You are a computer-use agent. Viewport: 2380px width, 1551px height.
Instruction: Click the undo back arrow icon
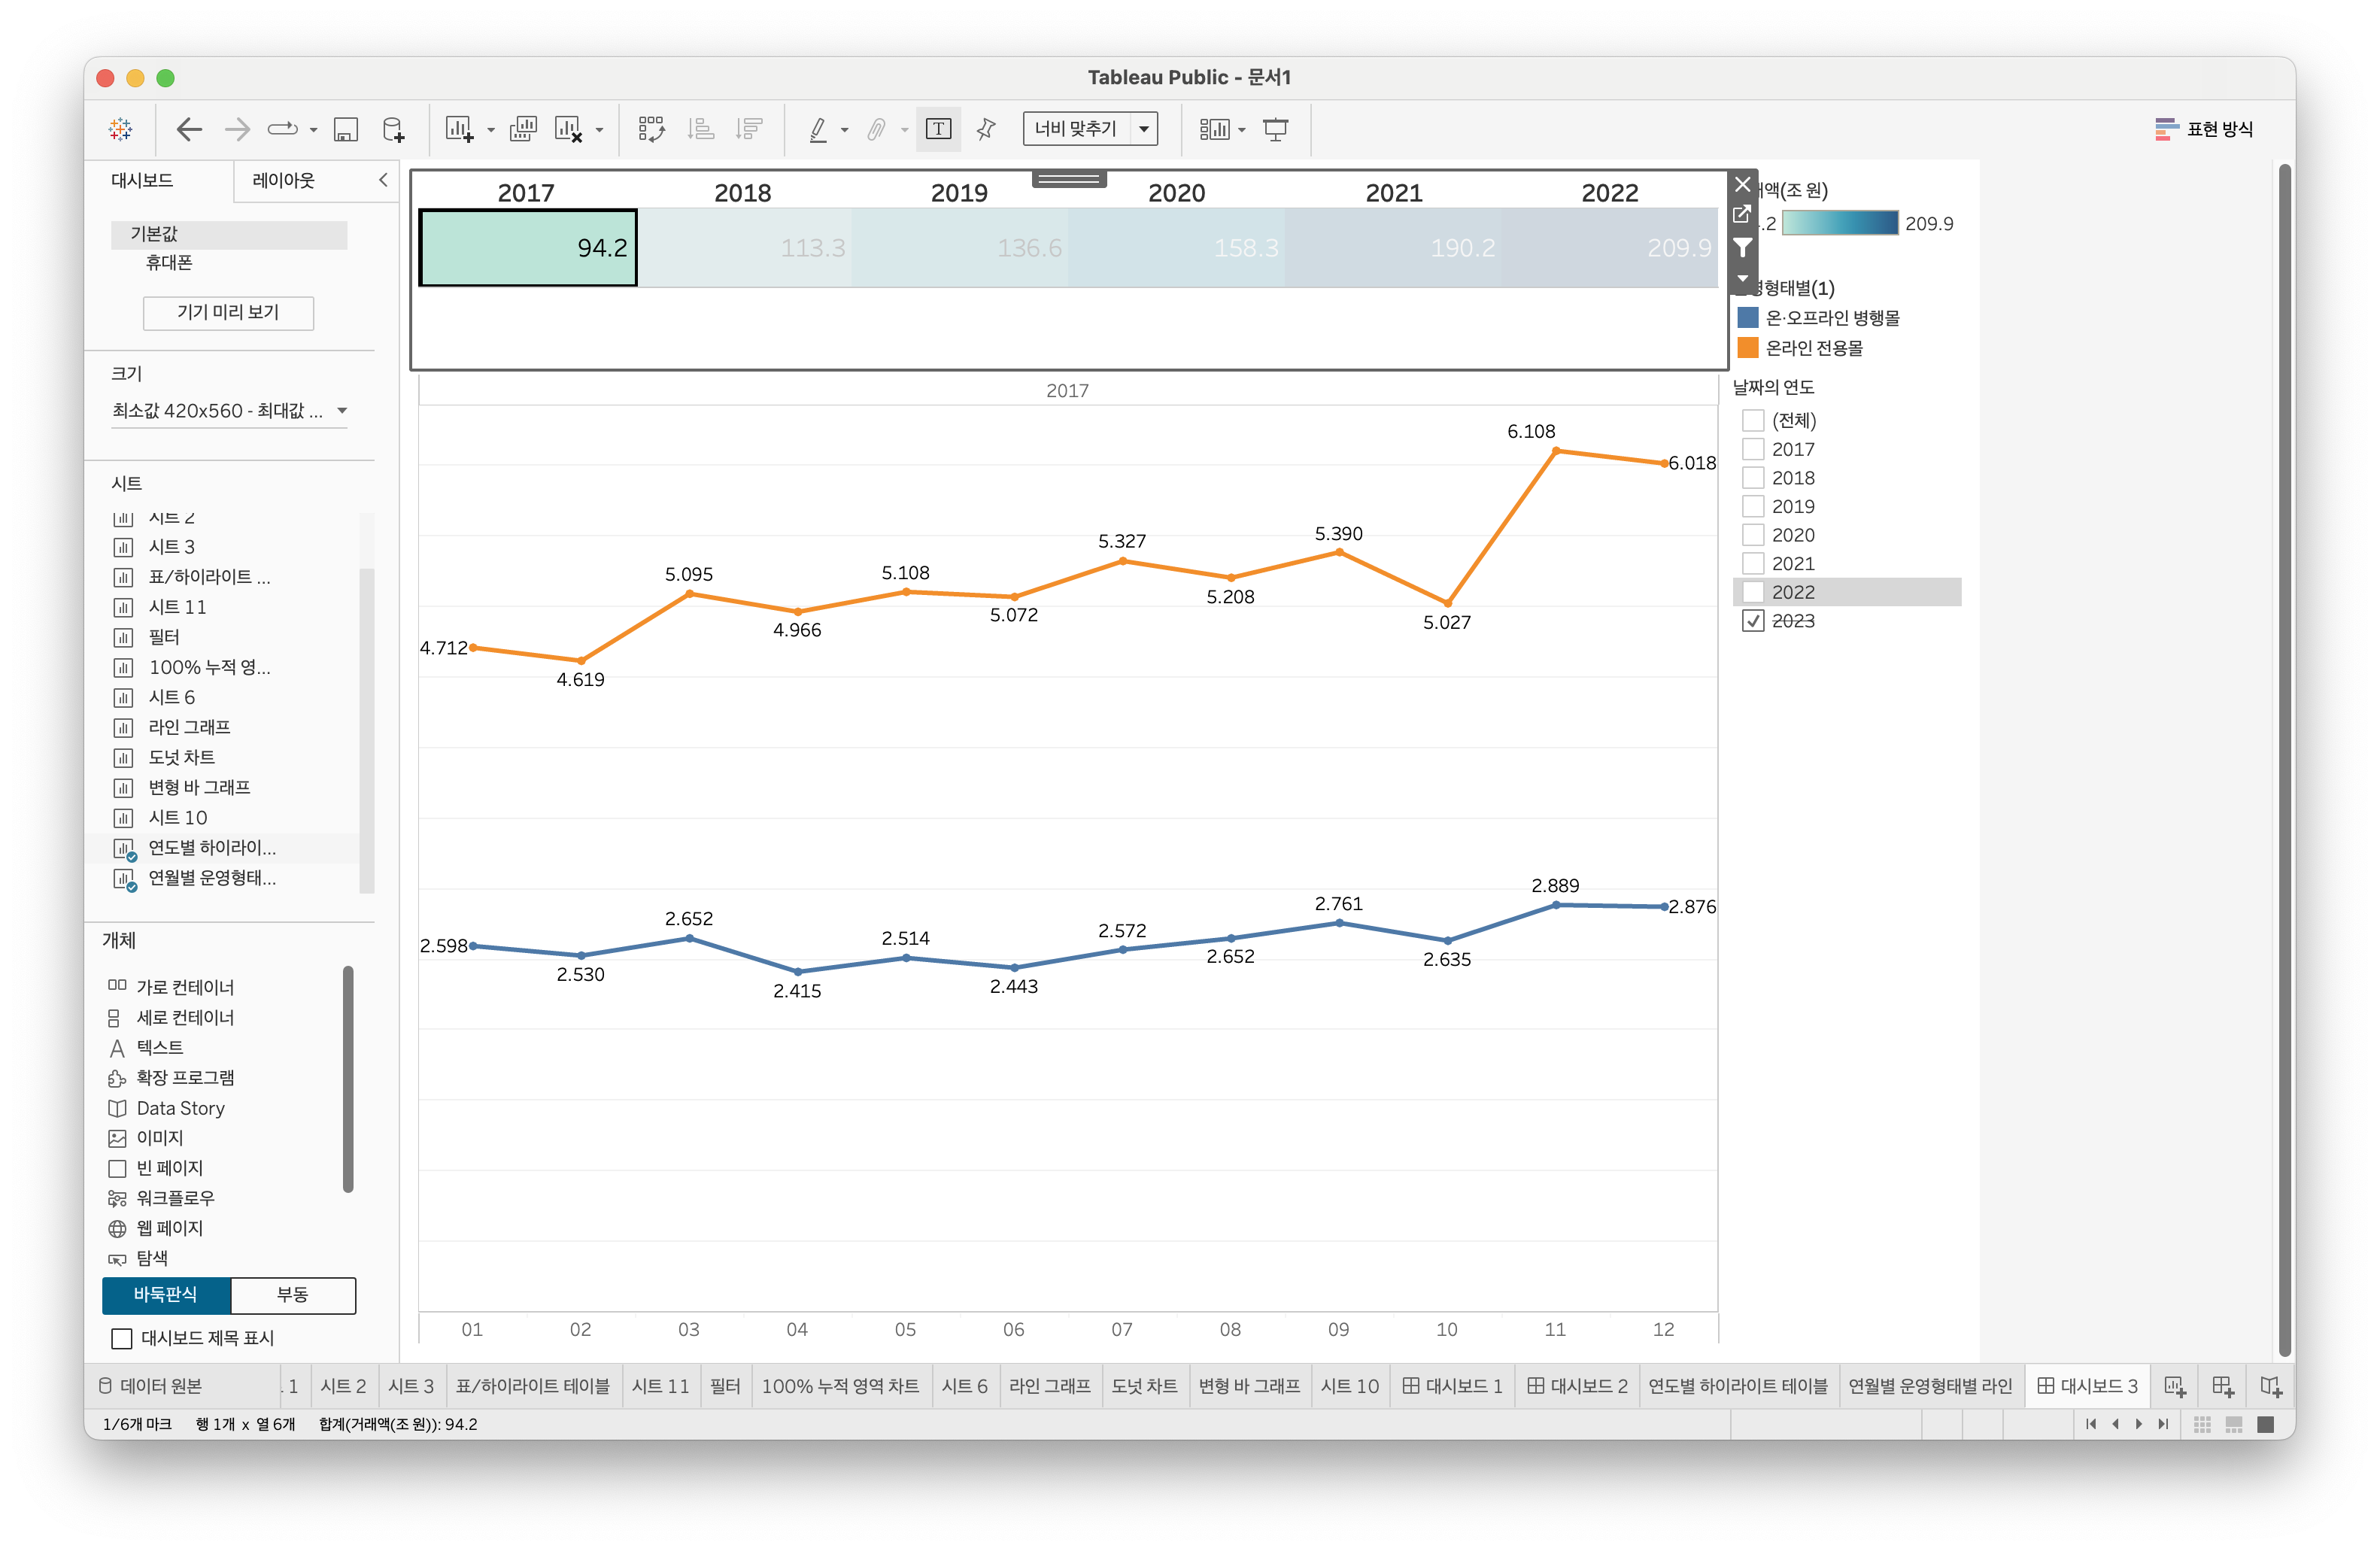pyautogui.click(x=189, y=129)
